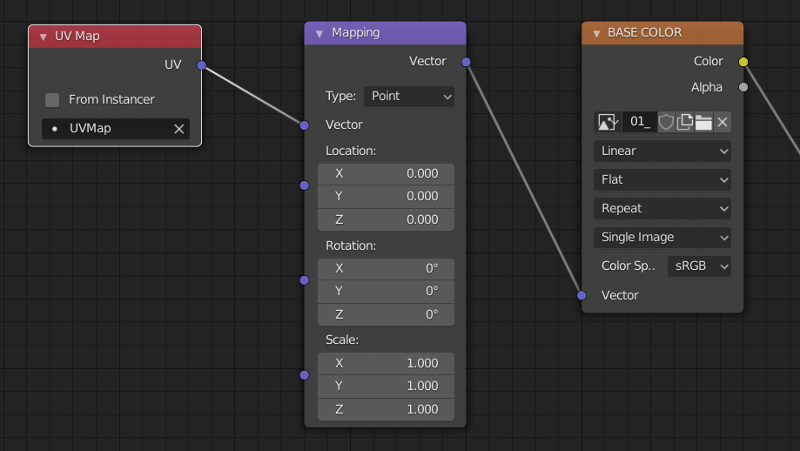This screenshot has width=800, height=451.
Task: Collapse the Mapping node
Action: pos(319,33)
